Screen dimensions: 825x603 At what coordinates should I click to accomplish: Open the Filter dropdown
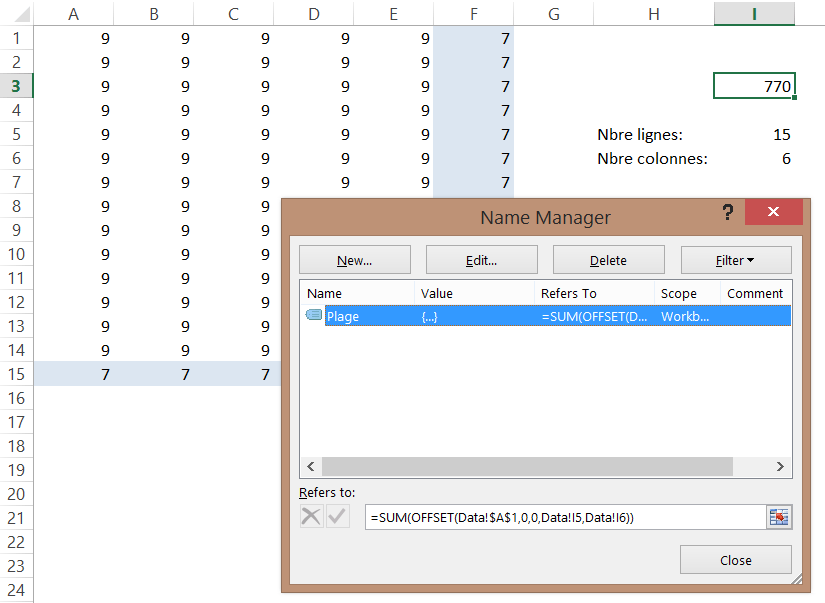coord(735,260)
